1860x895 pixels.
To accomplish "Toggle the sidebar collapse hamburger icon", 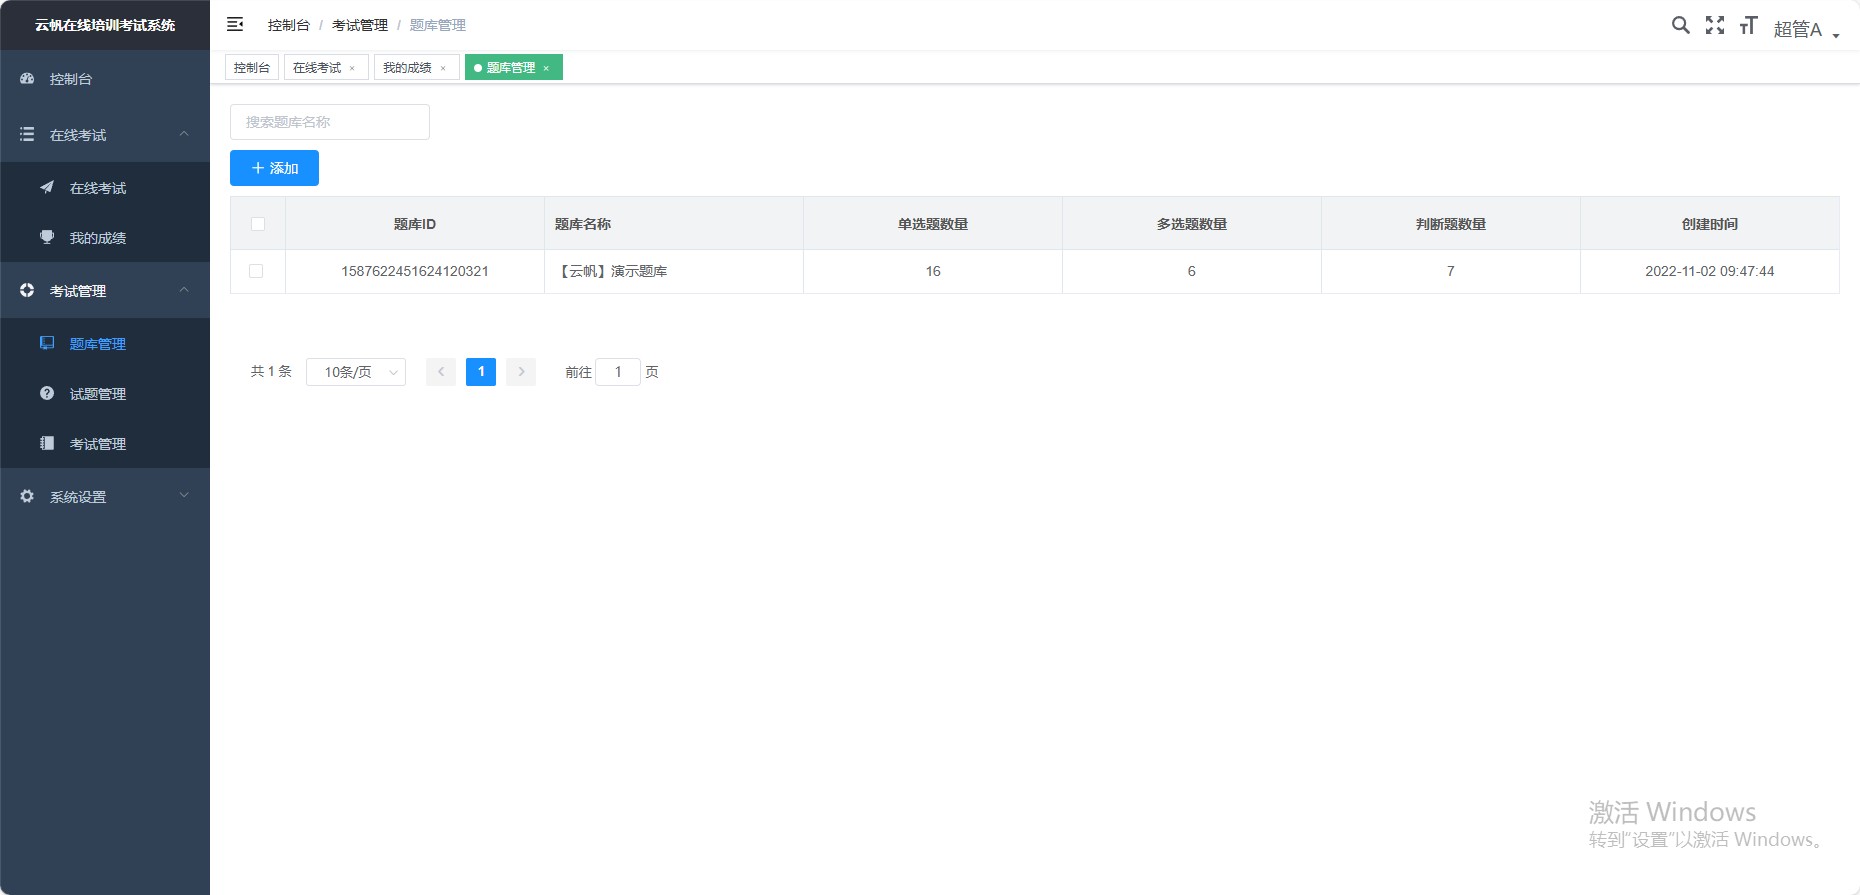I will pyautogui.click(x=235, y=24).
